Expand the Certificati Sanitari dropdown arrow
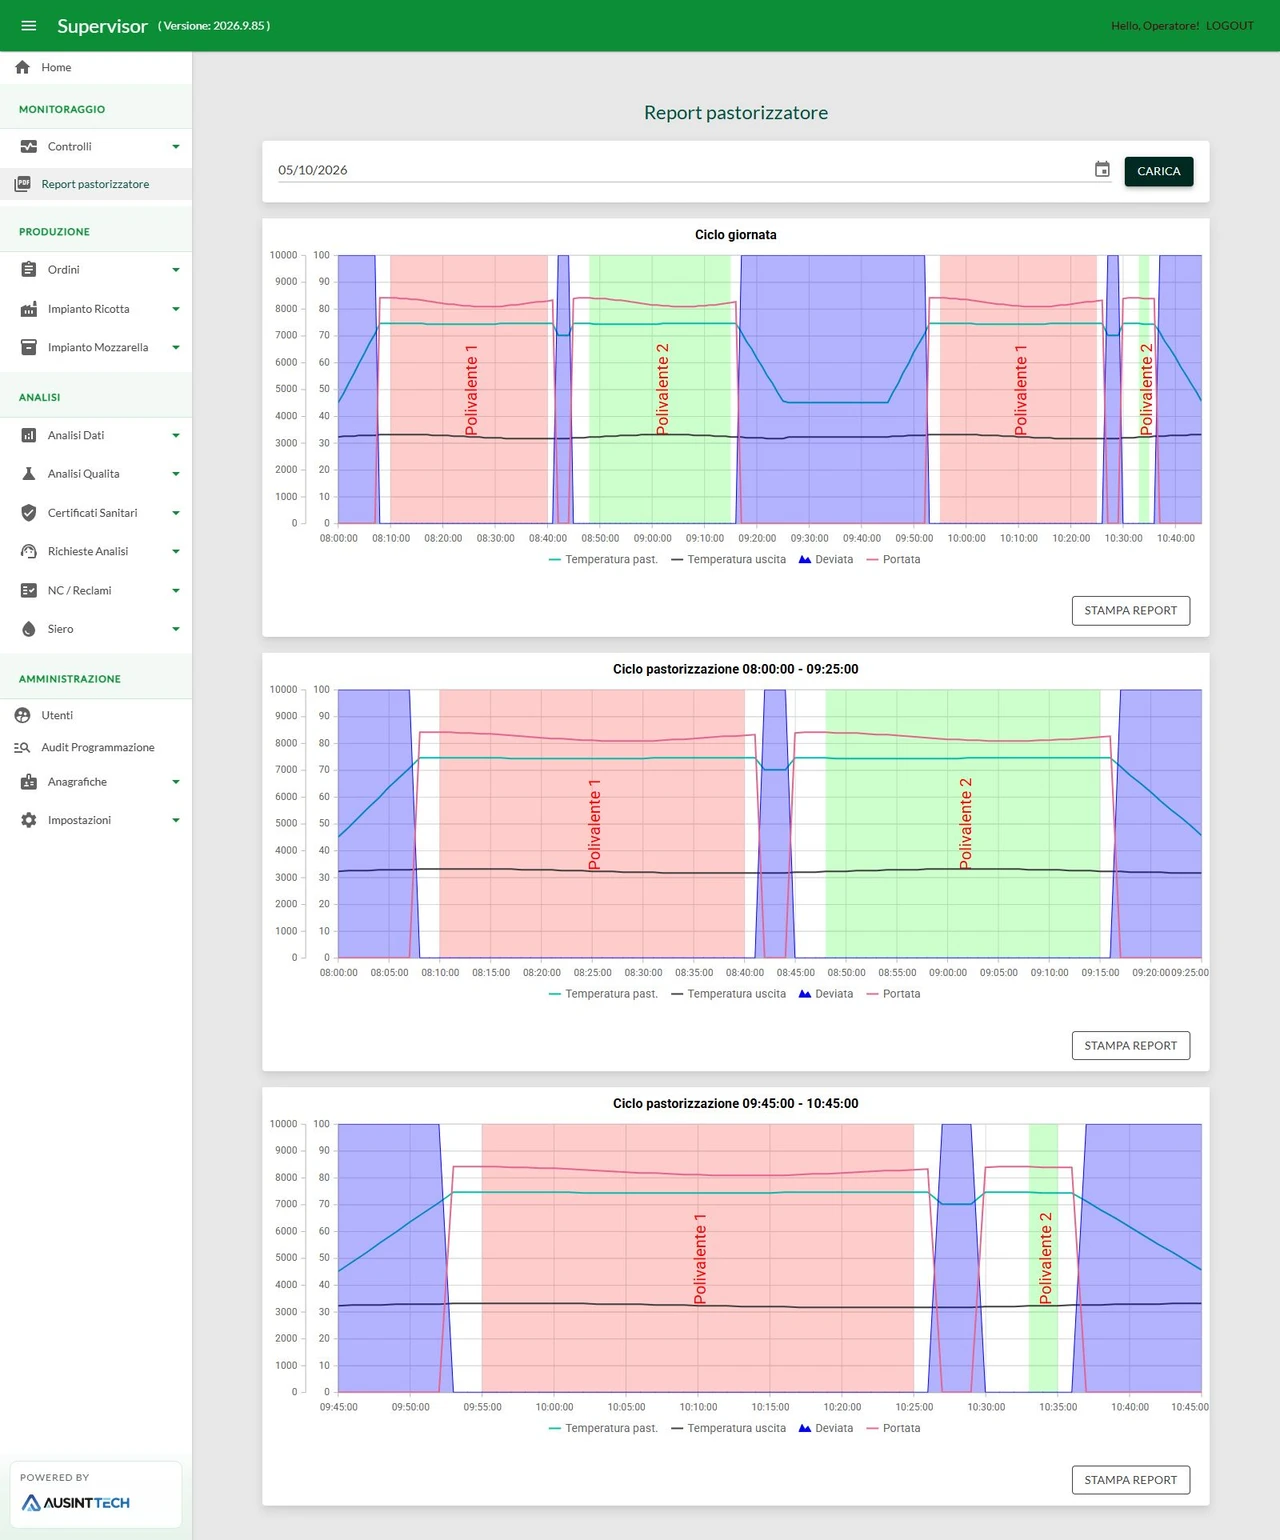 tap(176, 513)
